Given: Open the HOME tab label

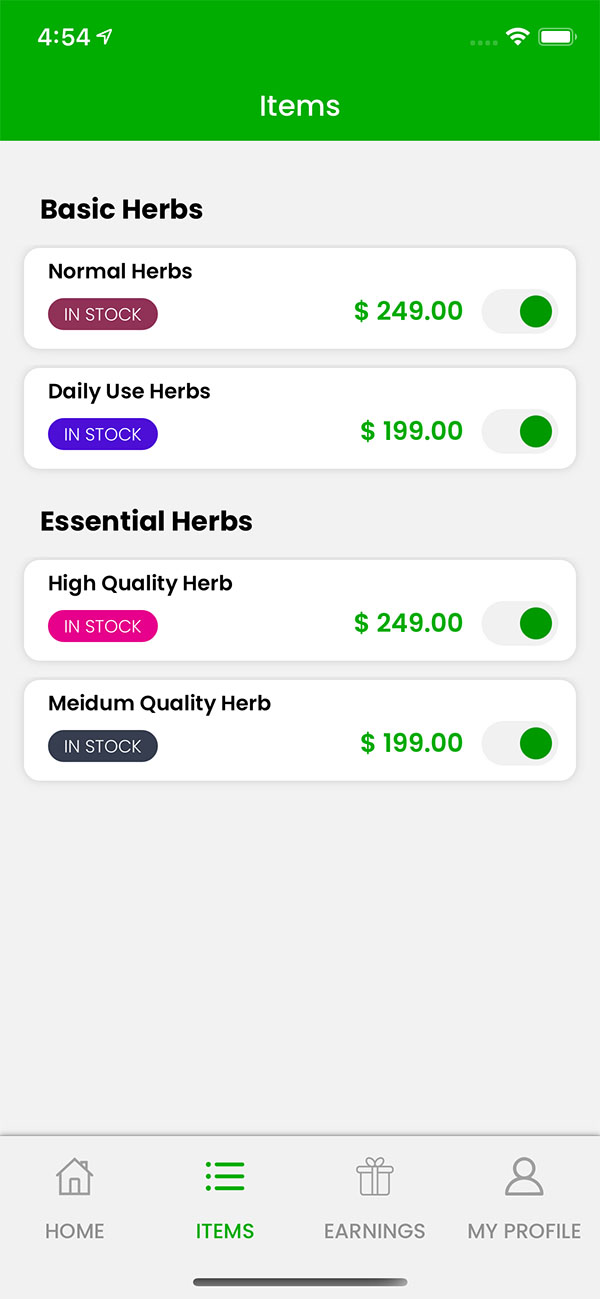Looking at the screenshot, I should coord(75,1231).
